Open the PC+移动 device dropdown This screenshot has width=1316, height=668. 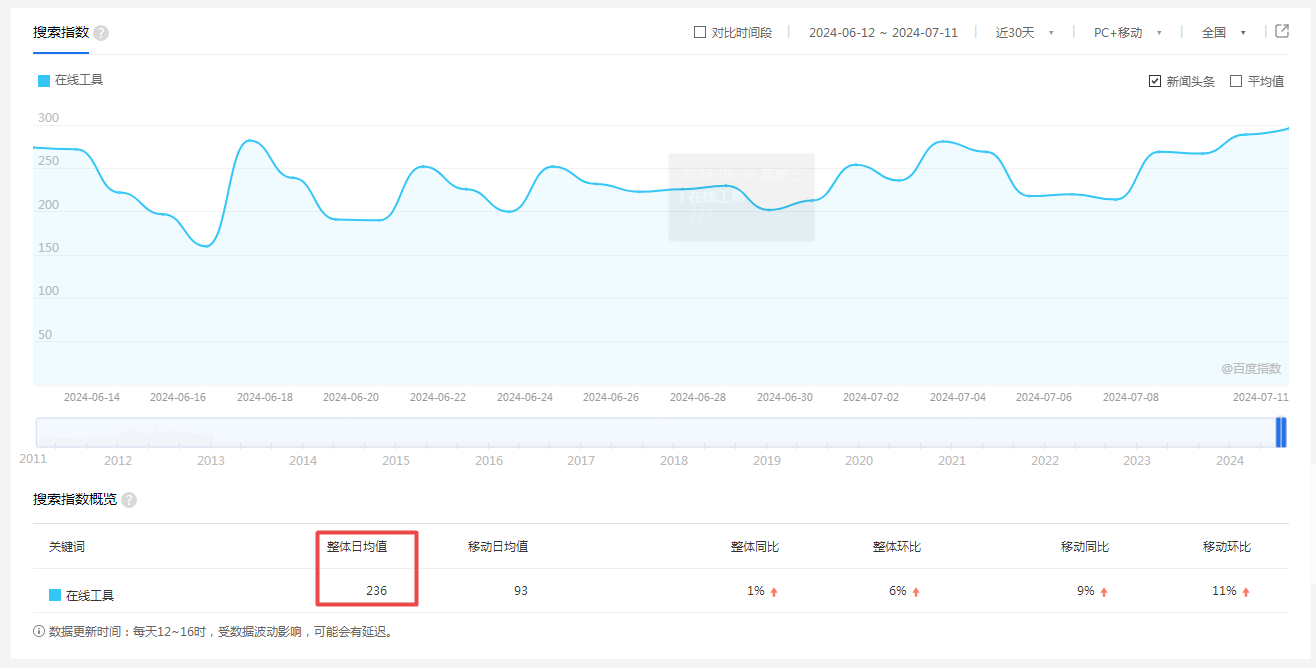1121,31
